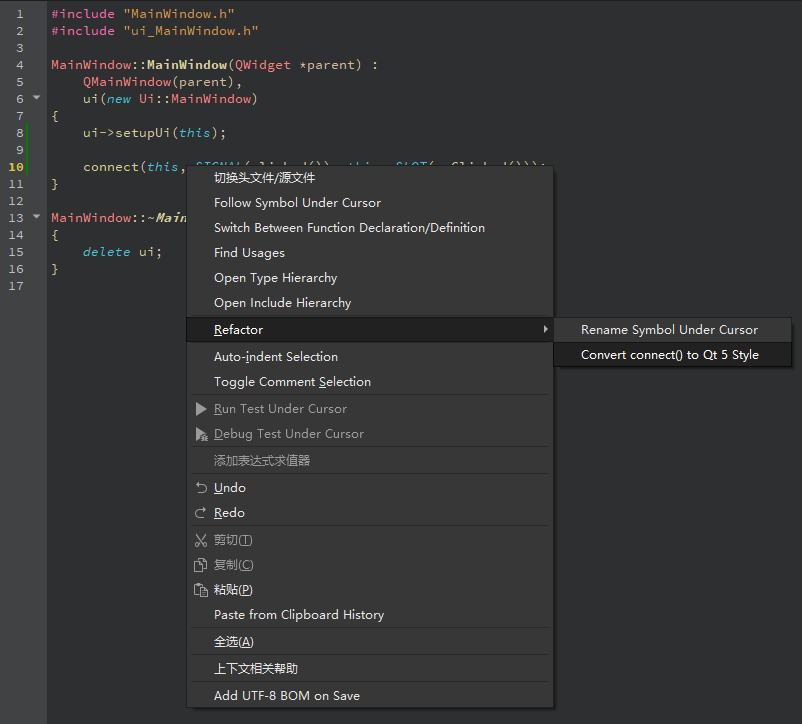Toggle Add UTF-8 BOM on Save

[370, 696]
